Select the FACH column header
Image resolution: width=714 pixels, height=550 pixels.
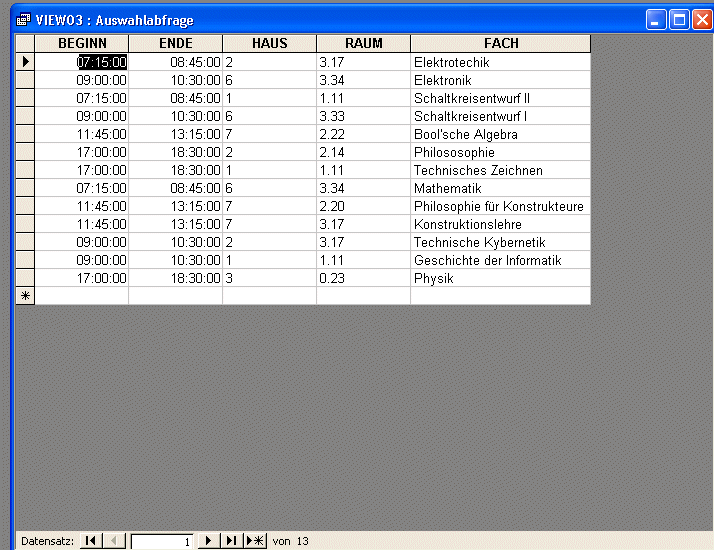(500, 43)
